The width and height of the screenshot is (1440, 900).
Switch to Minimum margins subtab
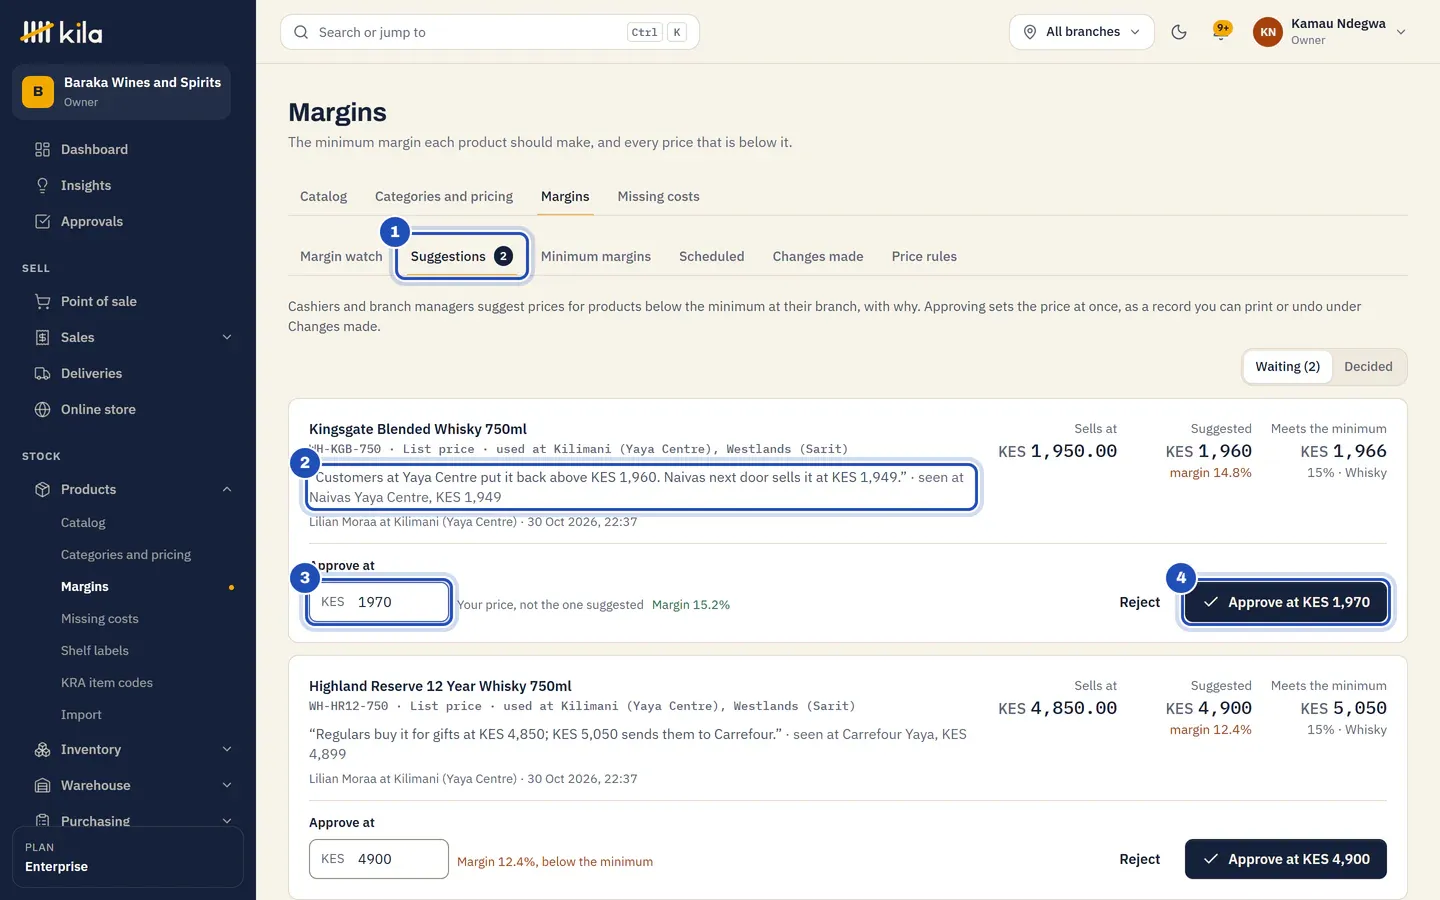[x=596, y=257]
